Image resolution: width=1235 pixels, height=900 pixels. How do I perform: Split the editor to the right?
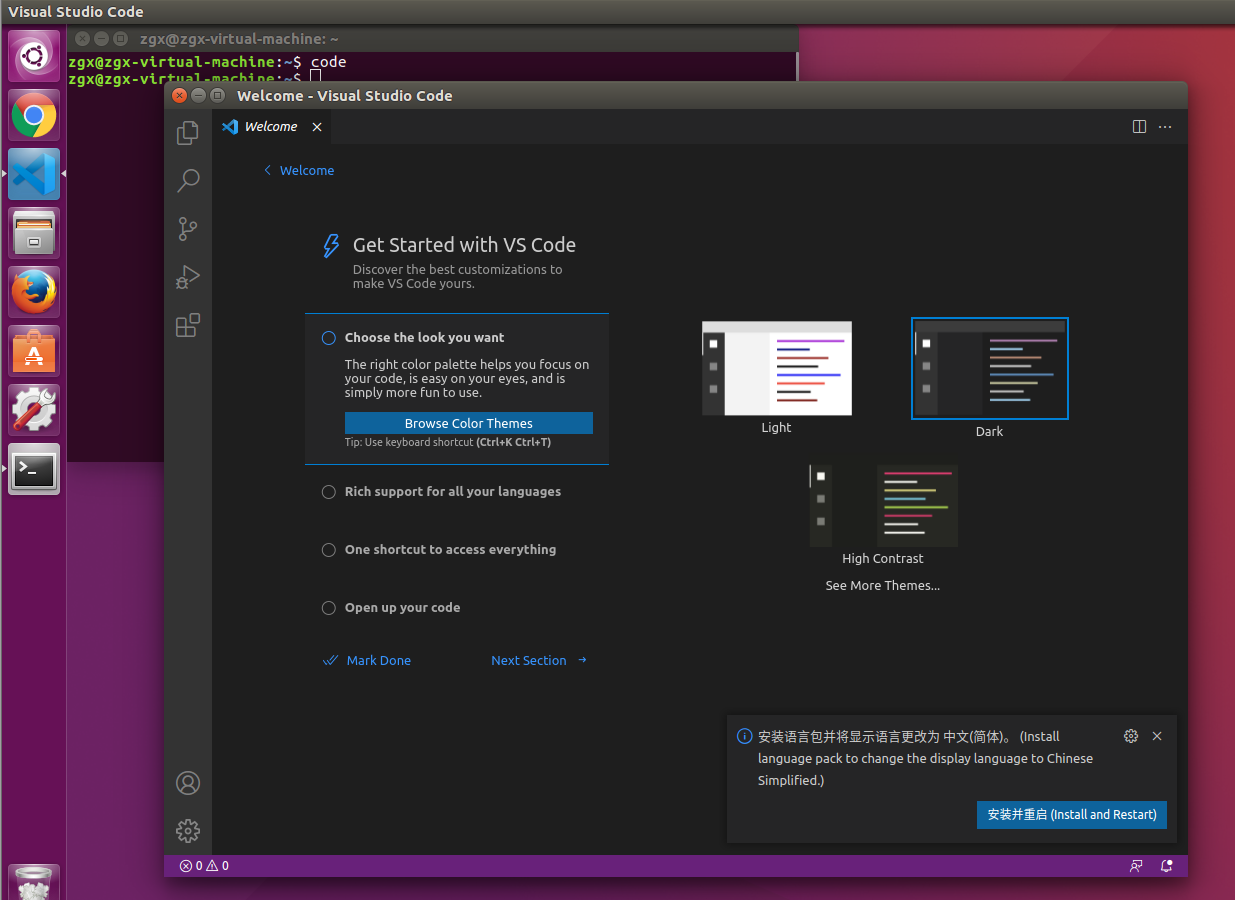tap(1139, 127)
